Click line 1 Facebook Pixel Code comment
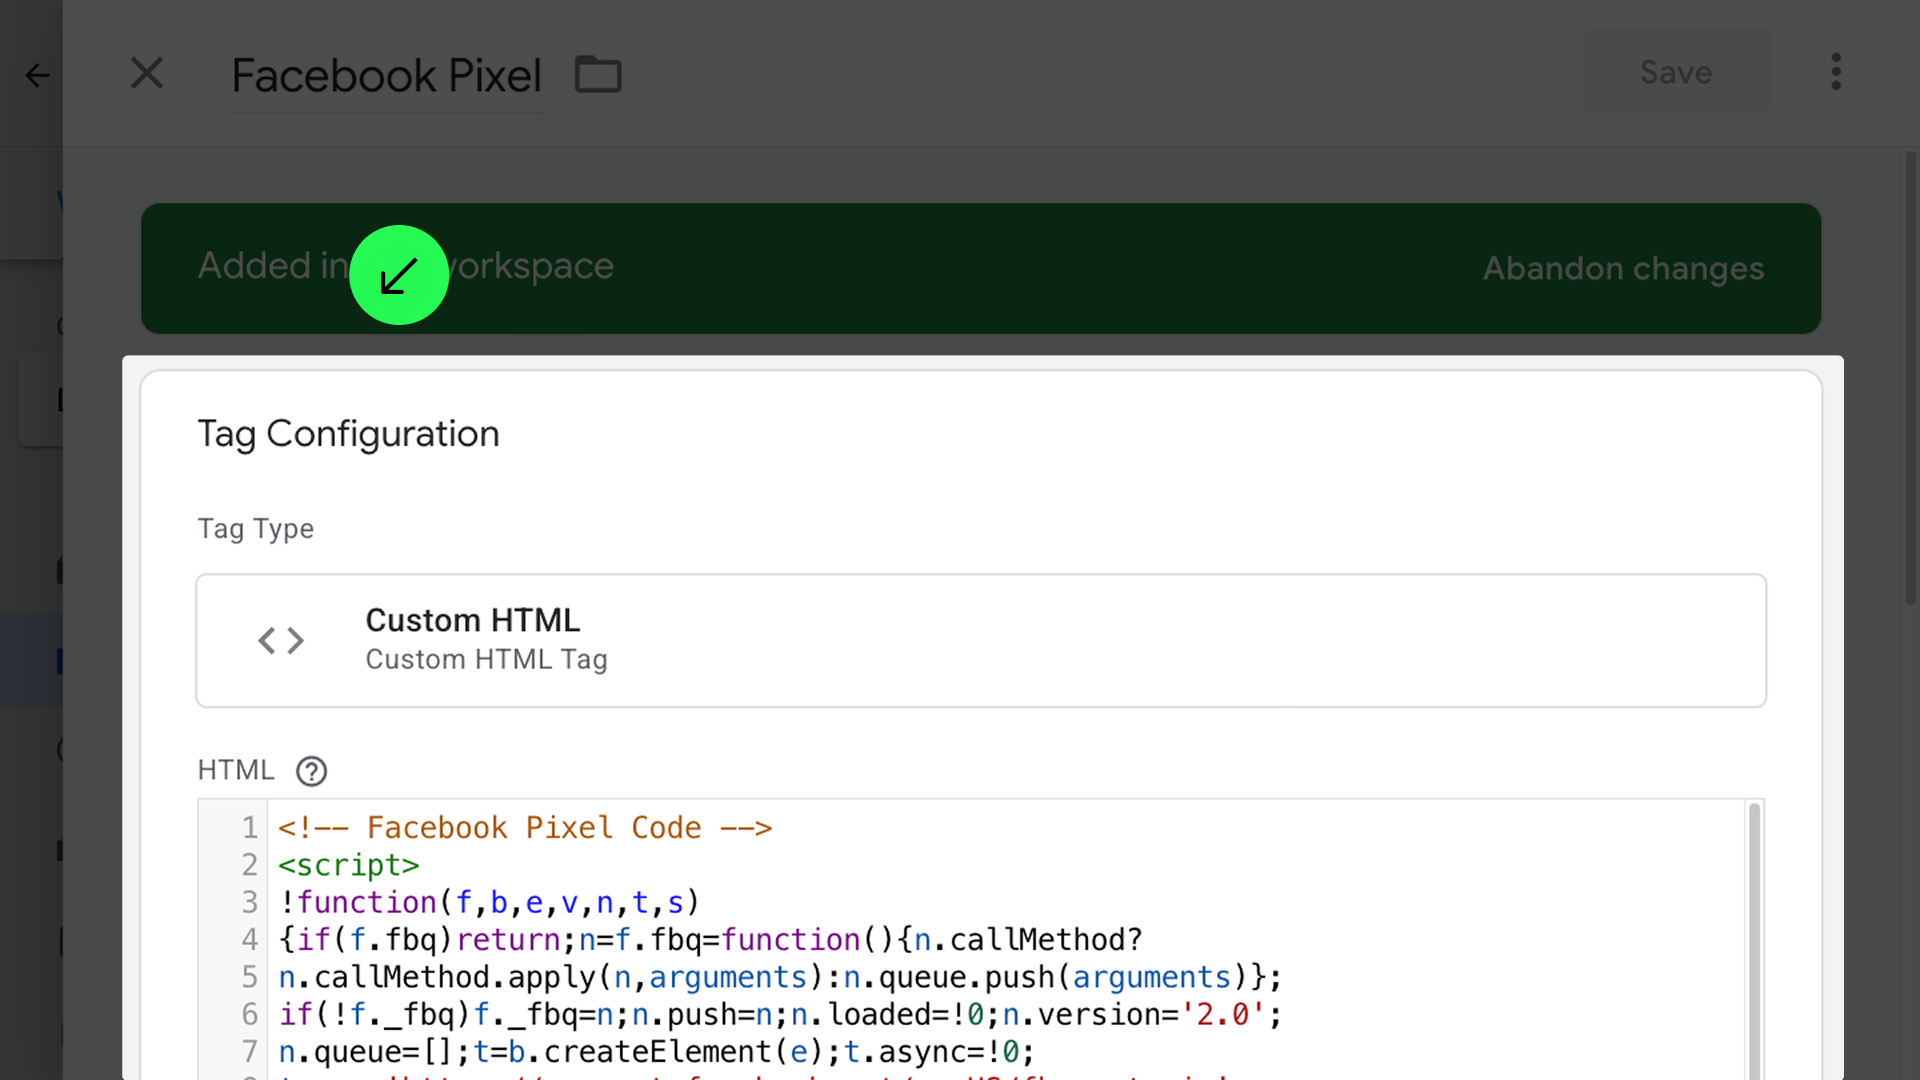This screenshot has height=1080, width=1920. [x=525, y=828]
